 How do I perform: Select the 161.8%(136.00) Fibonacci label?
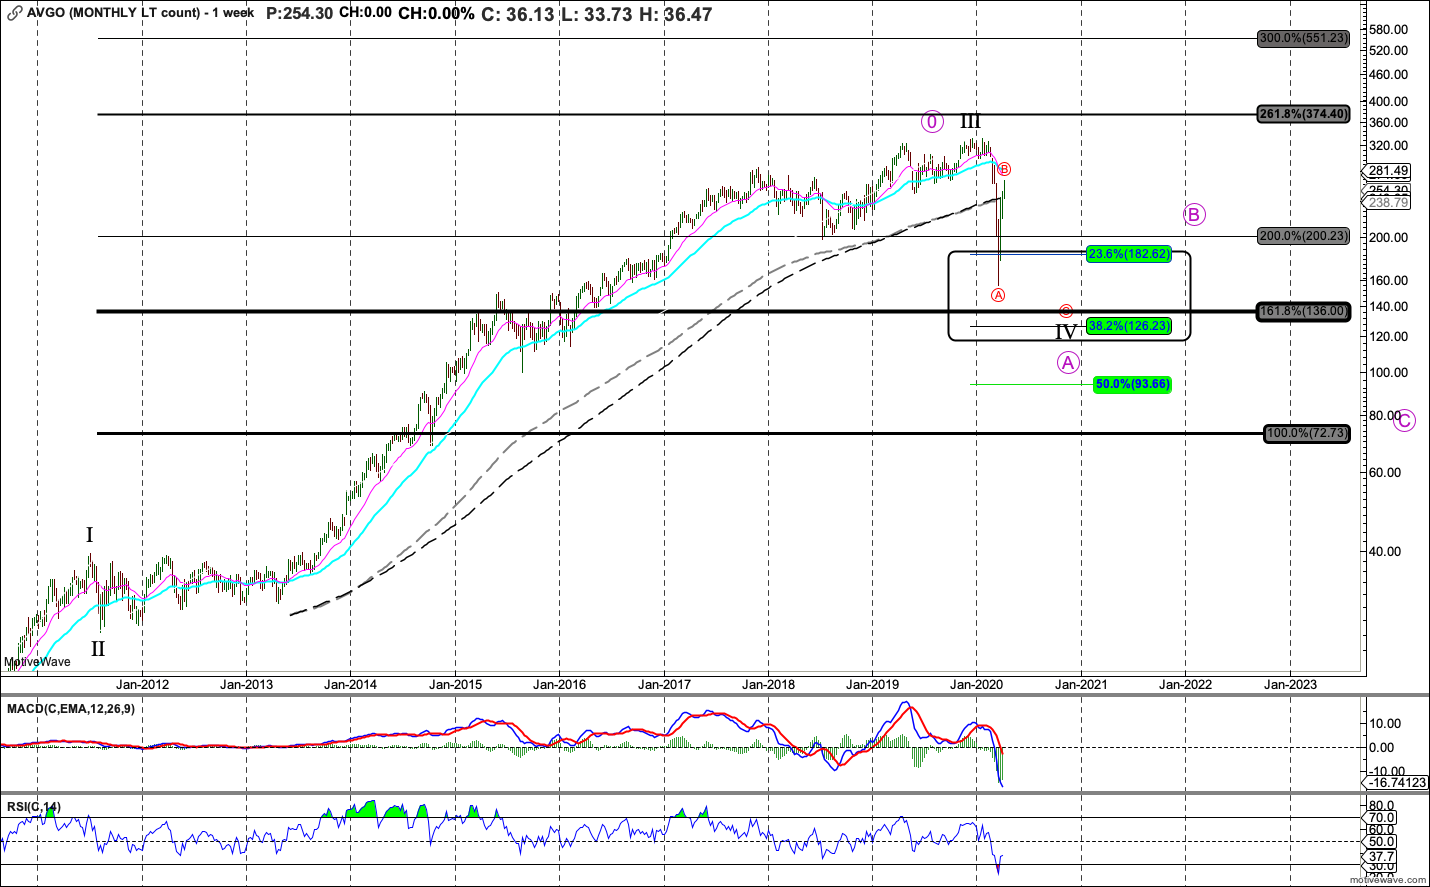1303,311
